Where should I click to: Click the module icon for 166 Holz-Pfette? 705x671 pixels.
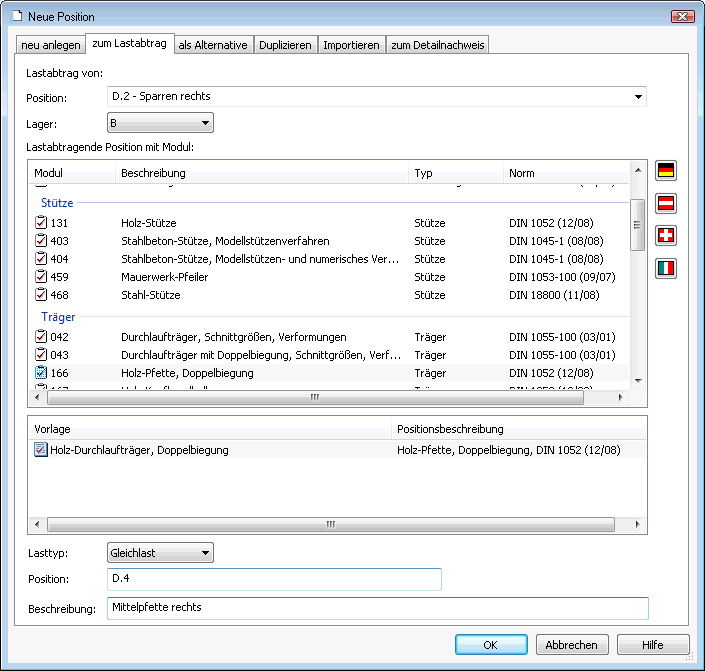pyautogui.click(x=41, y=372)
